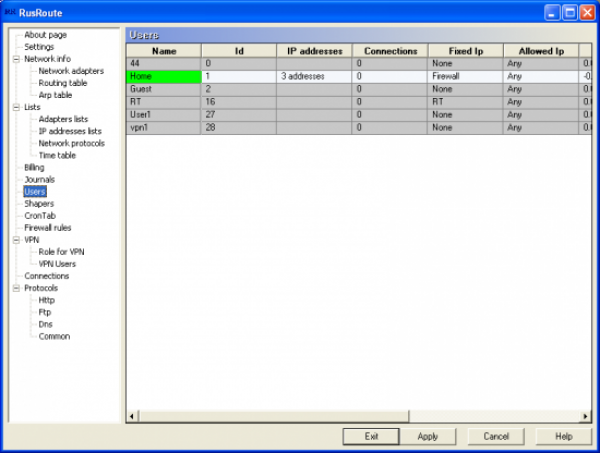
Task: Sort by Fixed Ip column header
Action: coord(466,51)
